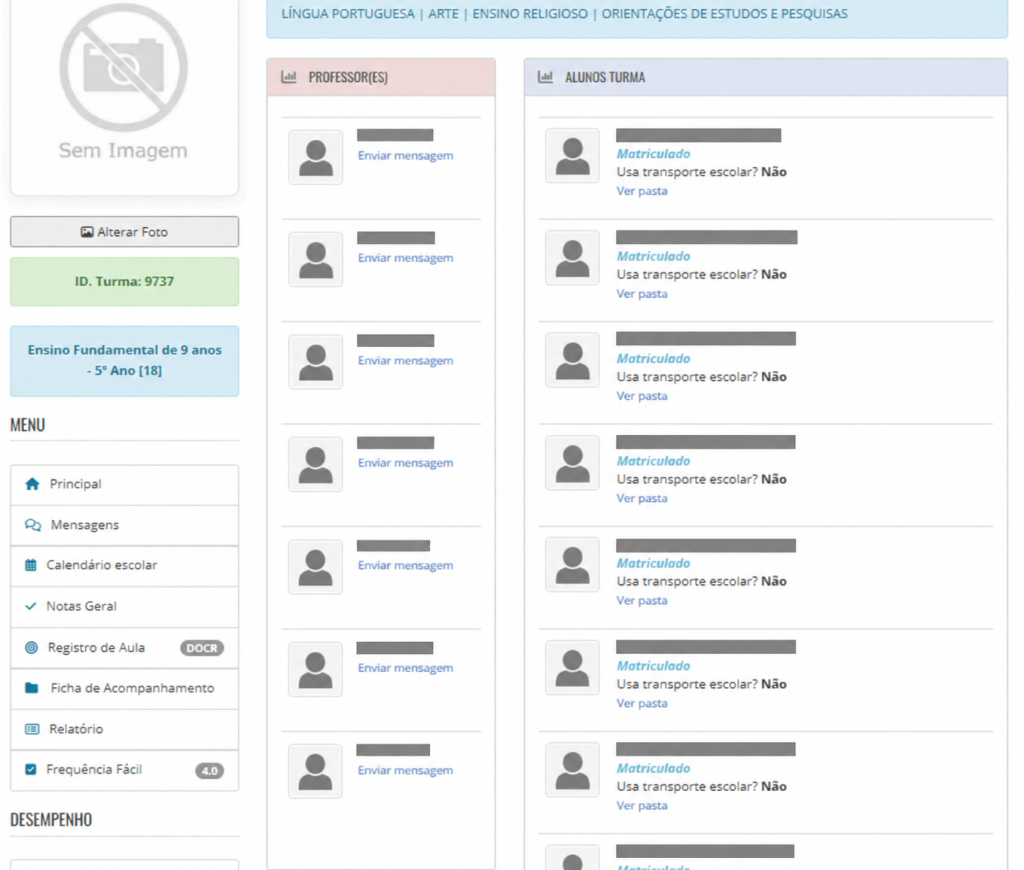Open Ver pasta for the fourth student

[642, 498]
